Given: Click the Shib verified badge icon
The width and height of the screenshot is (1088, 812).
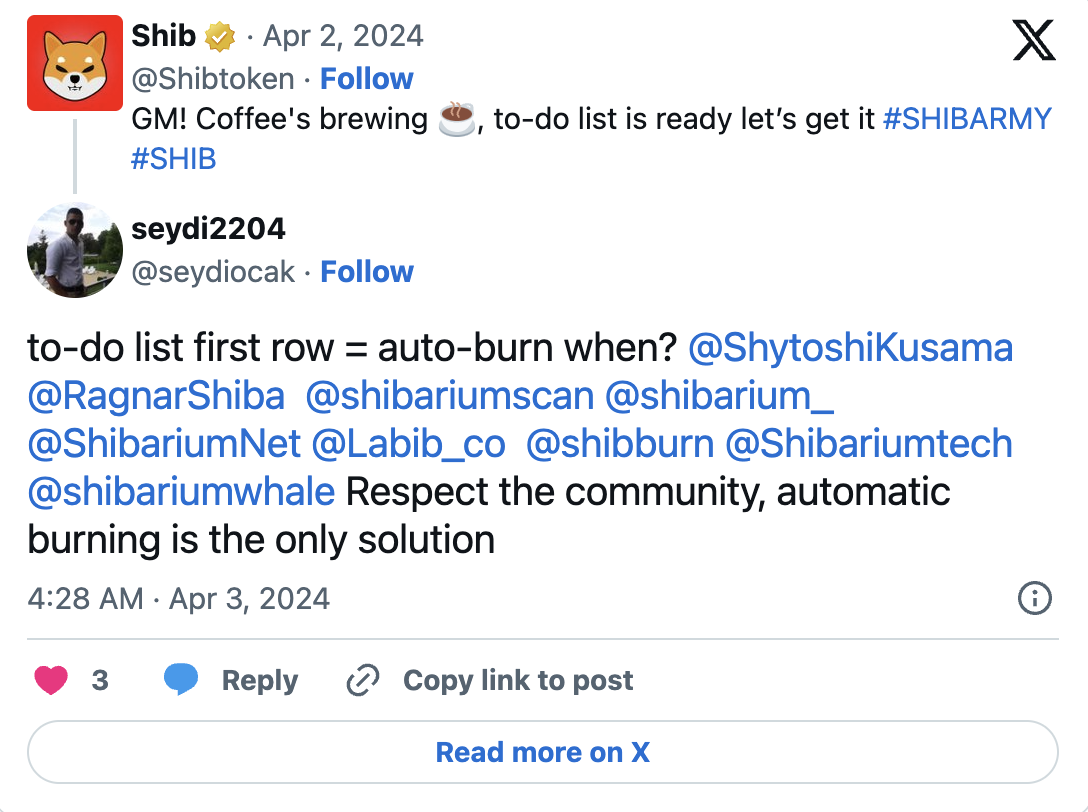Looking at the screenshot, I should coord(219,38).
